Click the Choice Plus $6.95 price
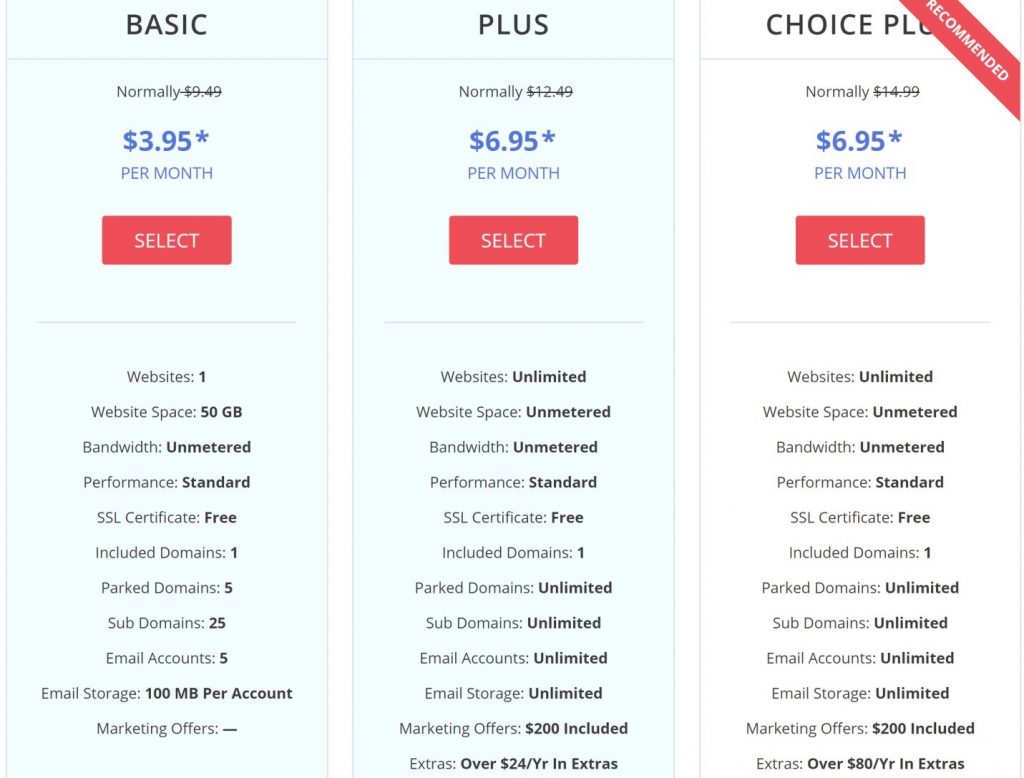1024x778 pixels. pos(859,140)
